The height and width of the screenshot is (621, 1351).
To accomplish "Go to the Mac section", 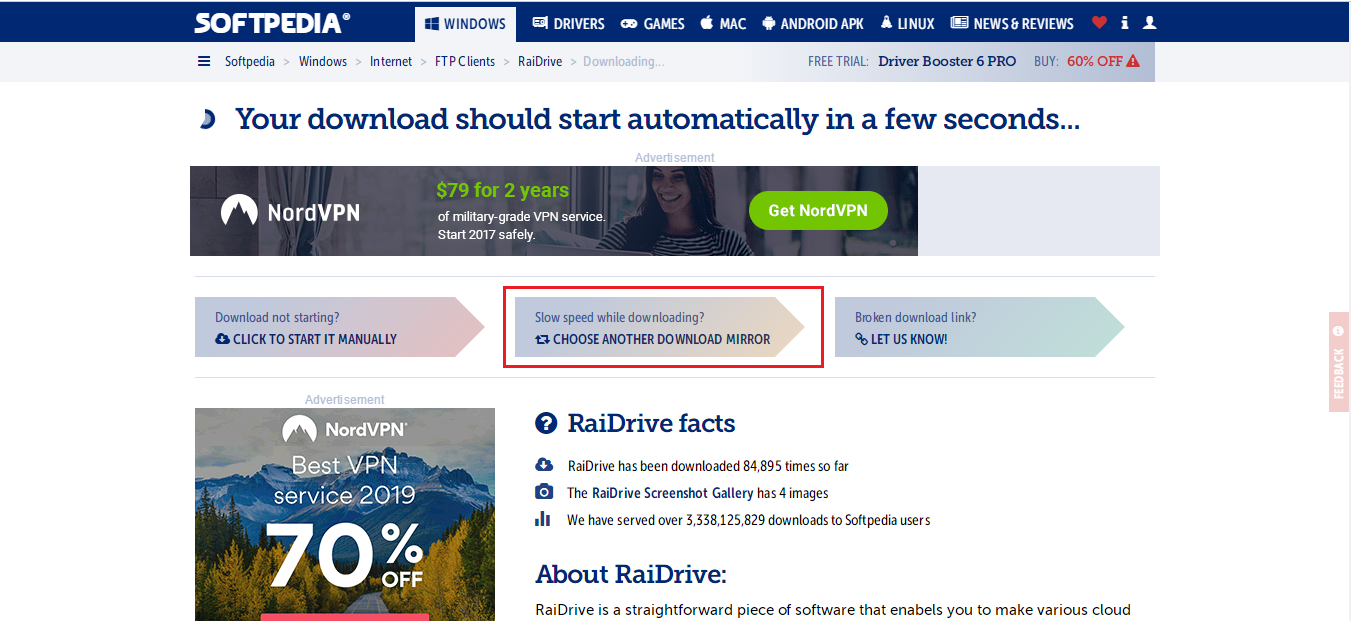I will [x=723, y=24].
